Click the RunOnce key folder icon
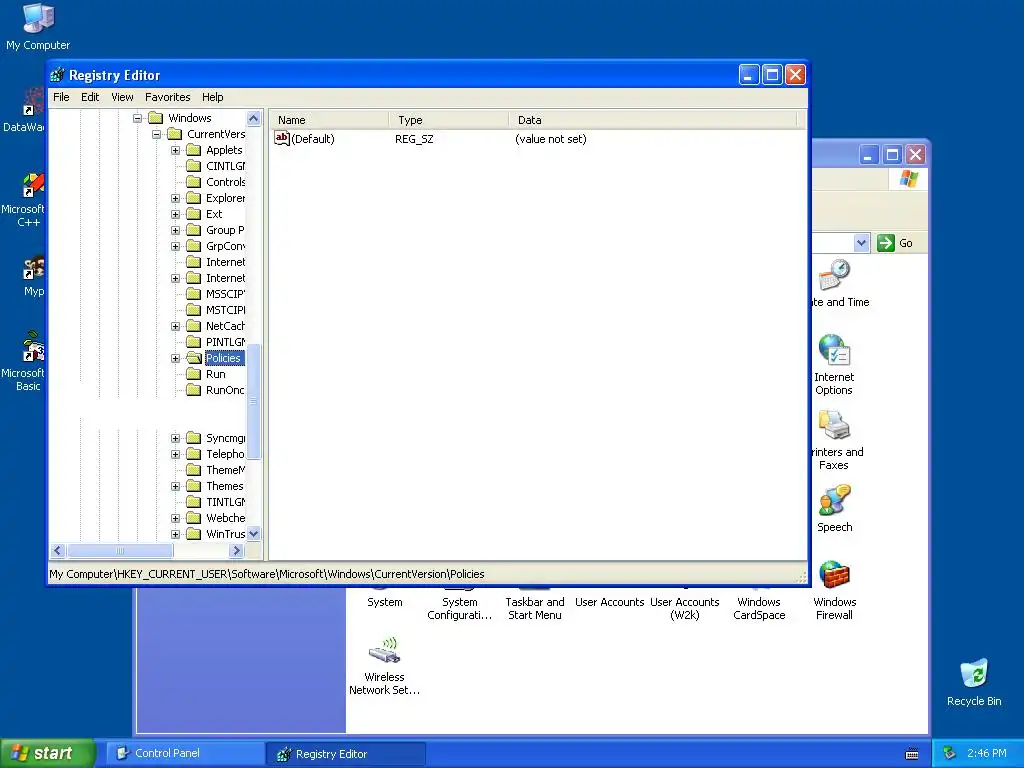Image resolution: width=1024 pixels, height=768 pixels. [x=193, y=390]
